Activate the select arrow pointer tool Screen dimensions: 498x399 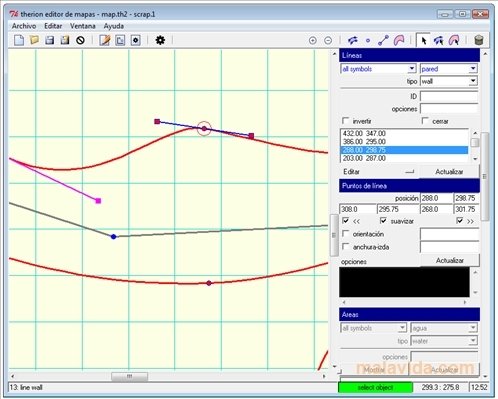[424, 40]
